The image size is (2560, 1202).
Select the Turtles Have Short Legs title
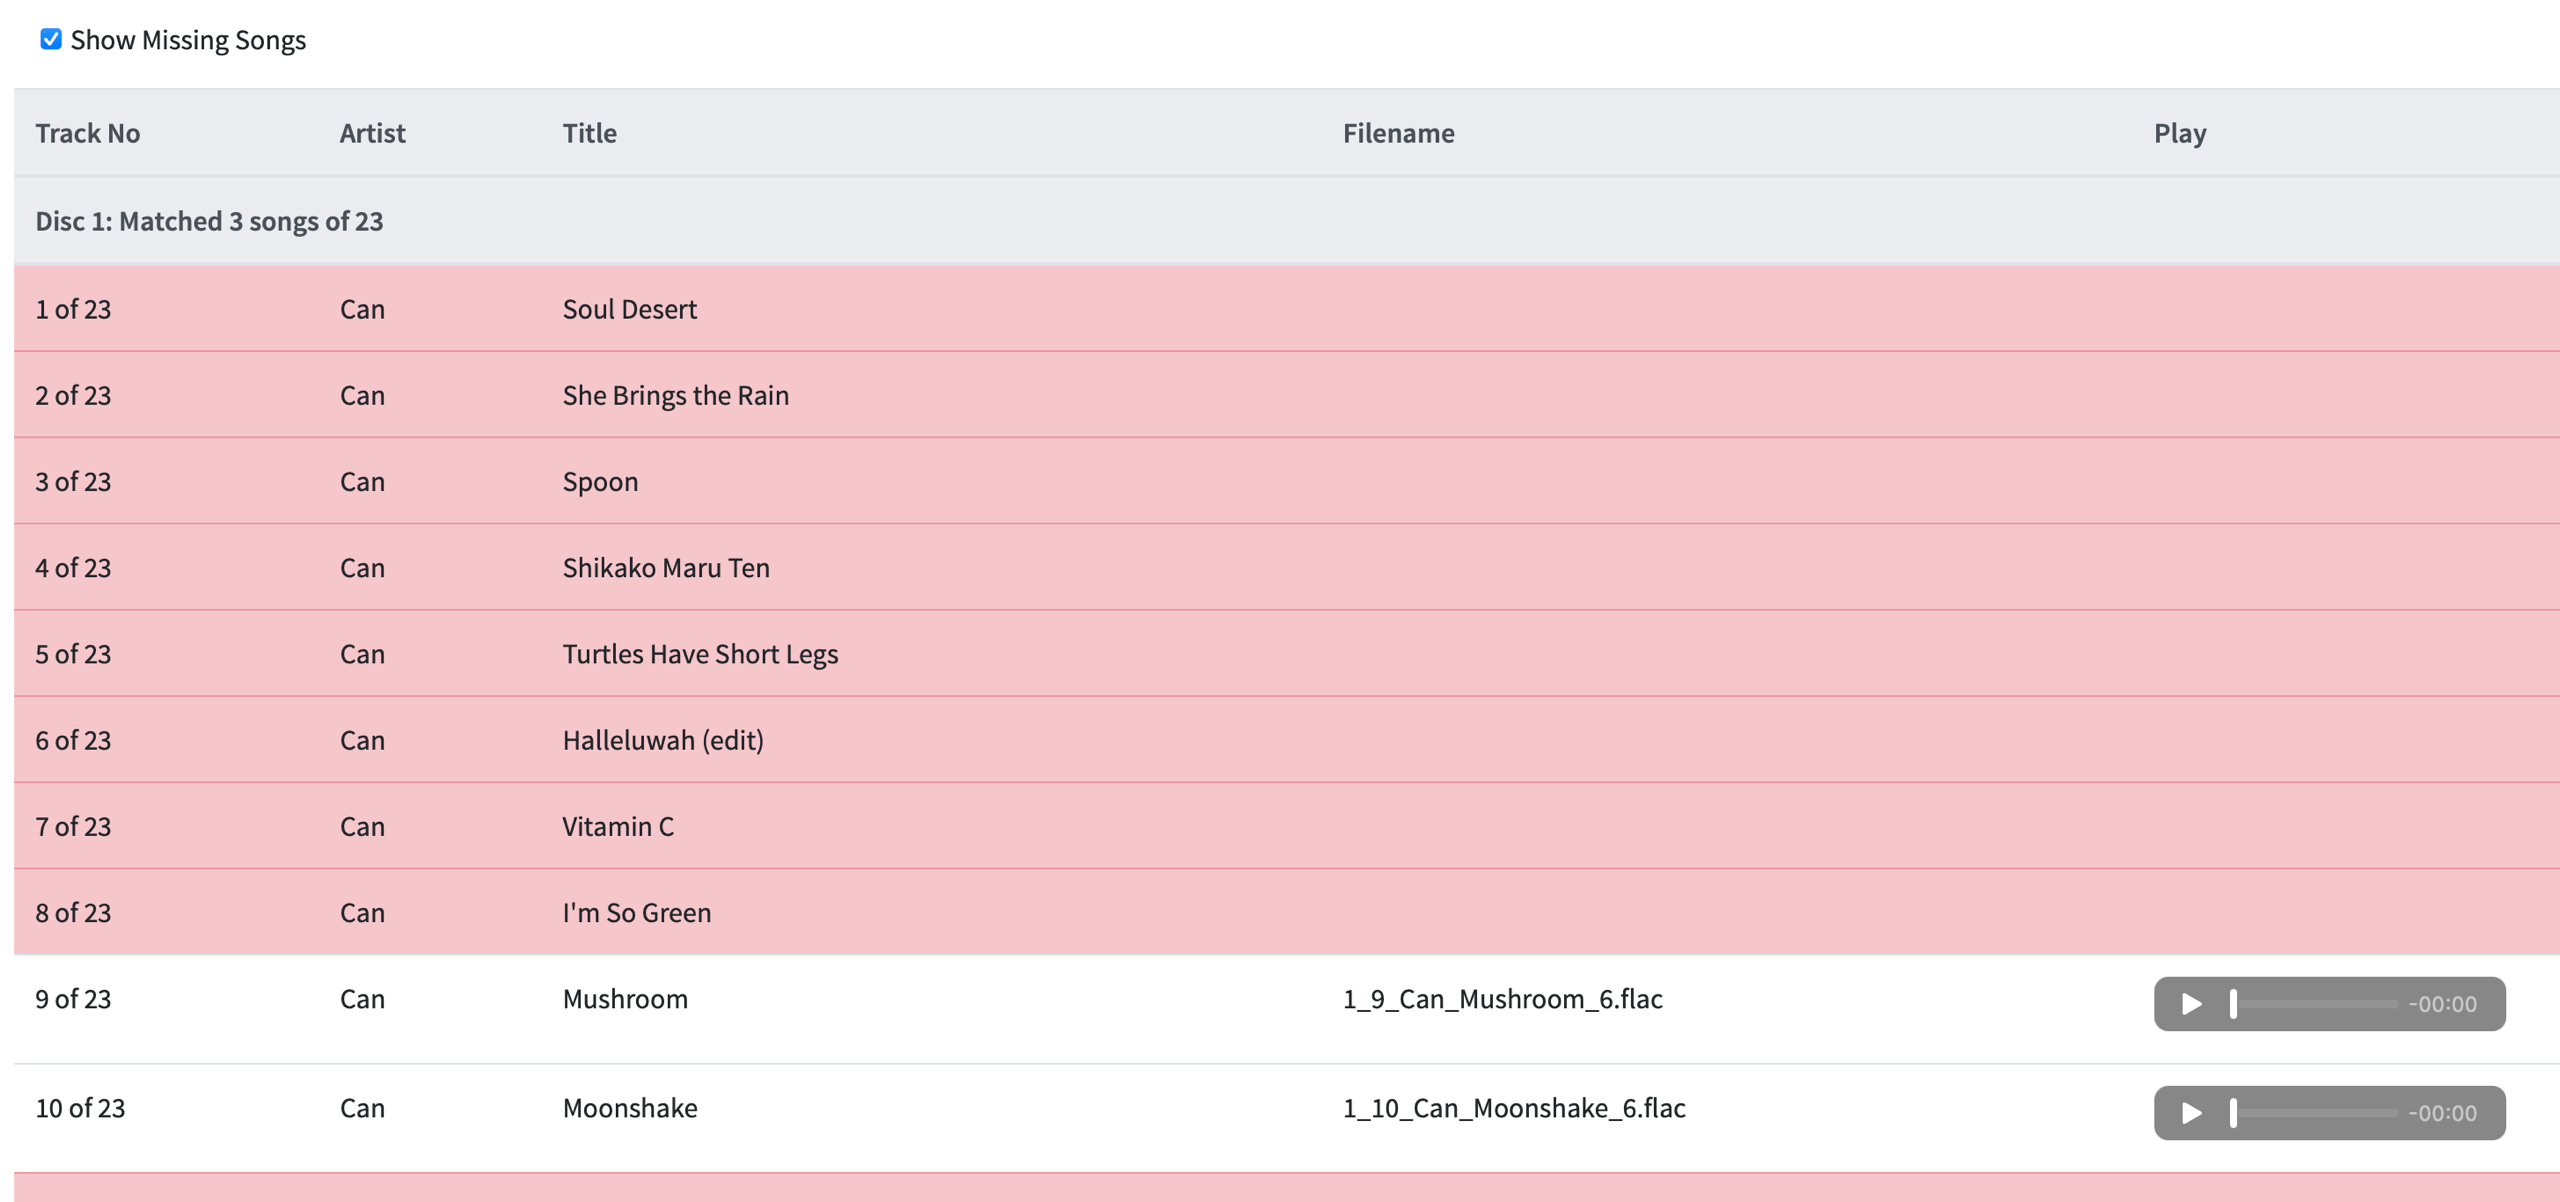coord(700,654)
